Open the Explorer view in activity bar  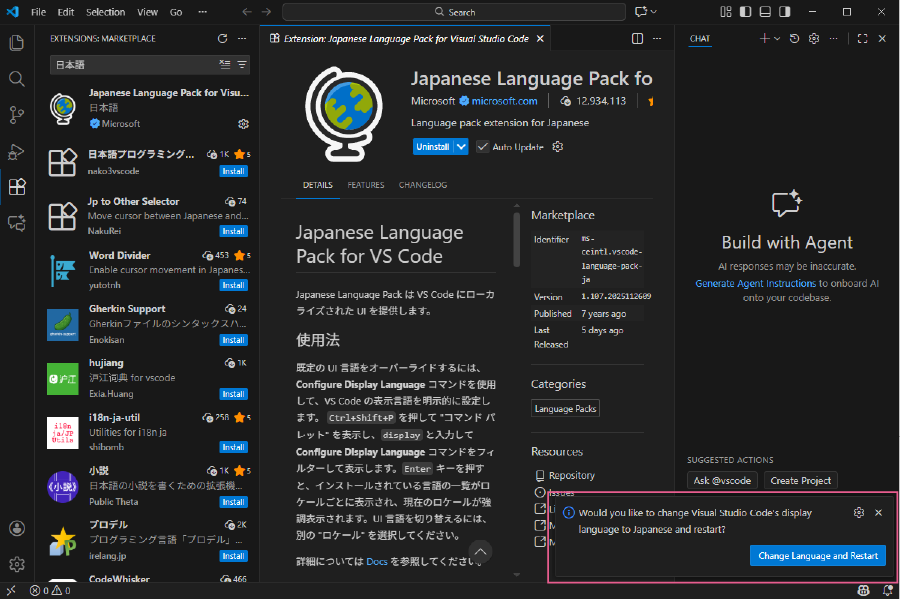[17, 42]
